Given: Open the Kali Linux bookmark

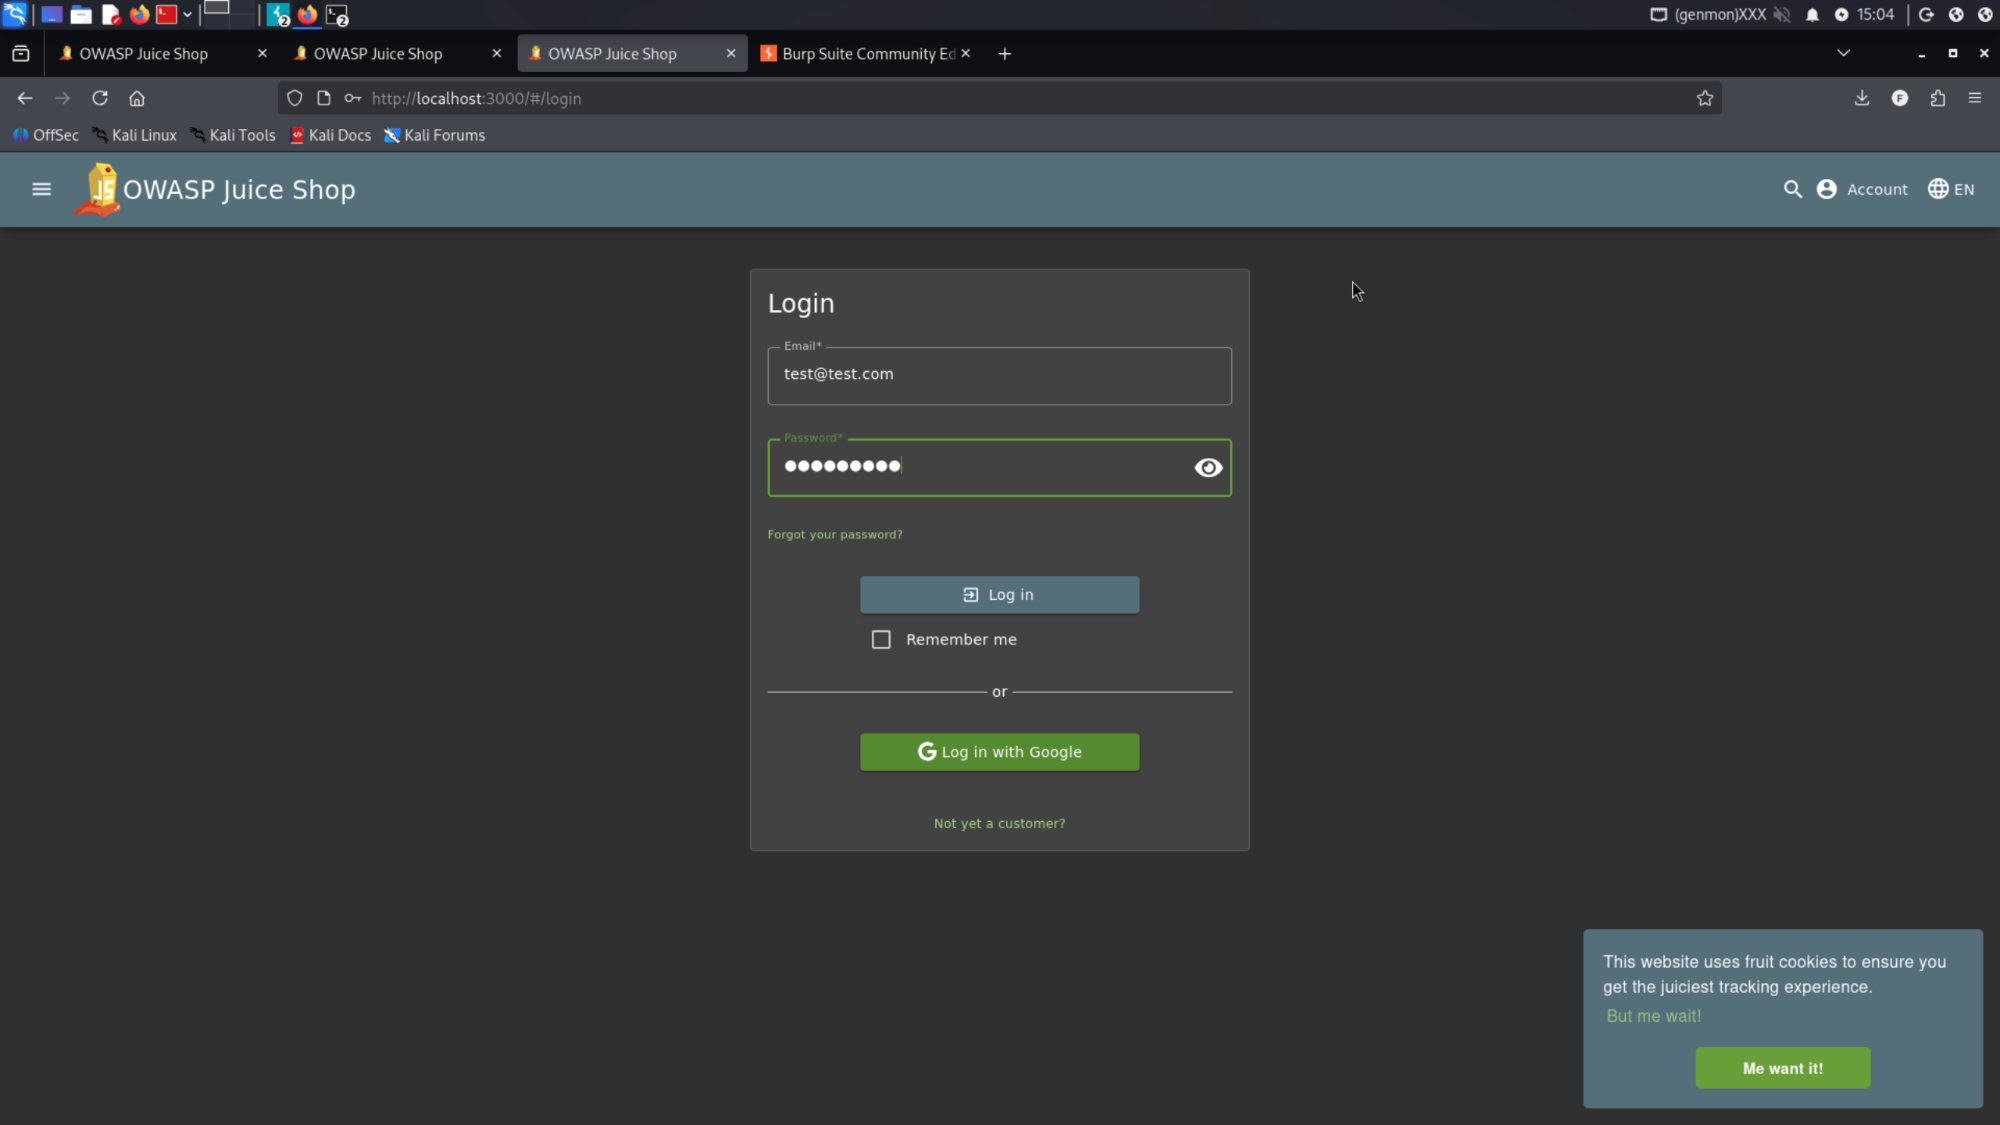Looking at the screenshot, I should coord(134,135).
